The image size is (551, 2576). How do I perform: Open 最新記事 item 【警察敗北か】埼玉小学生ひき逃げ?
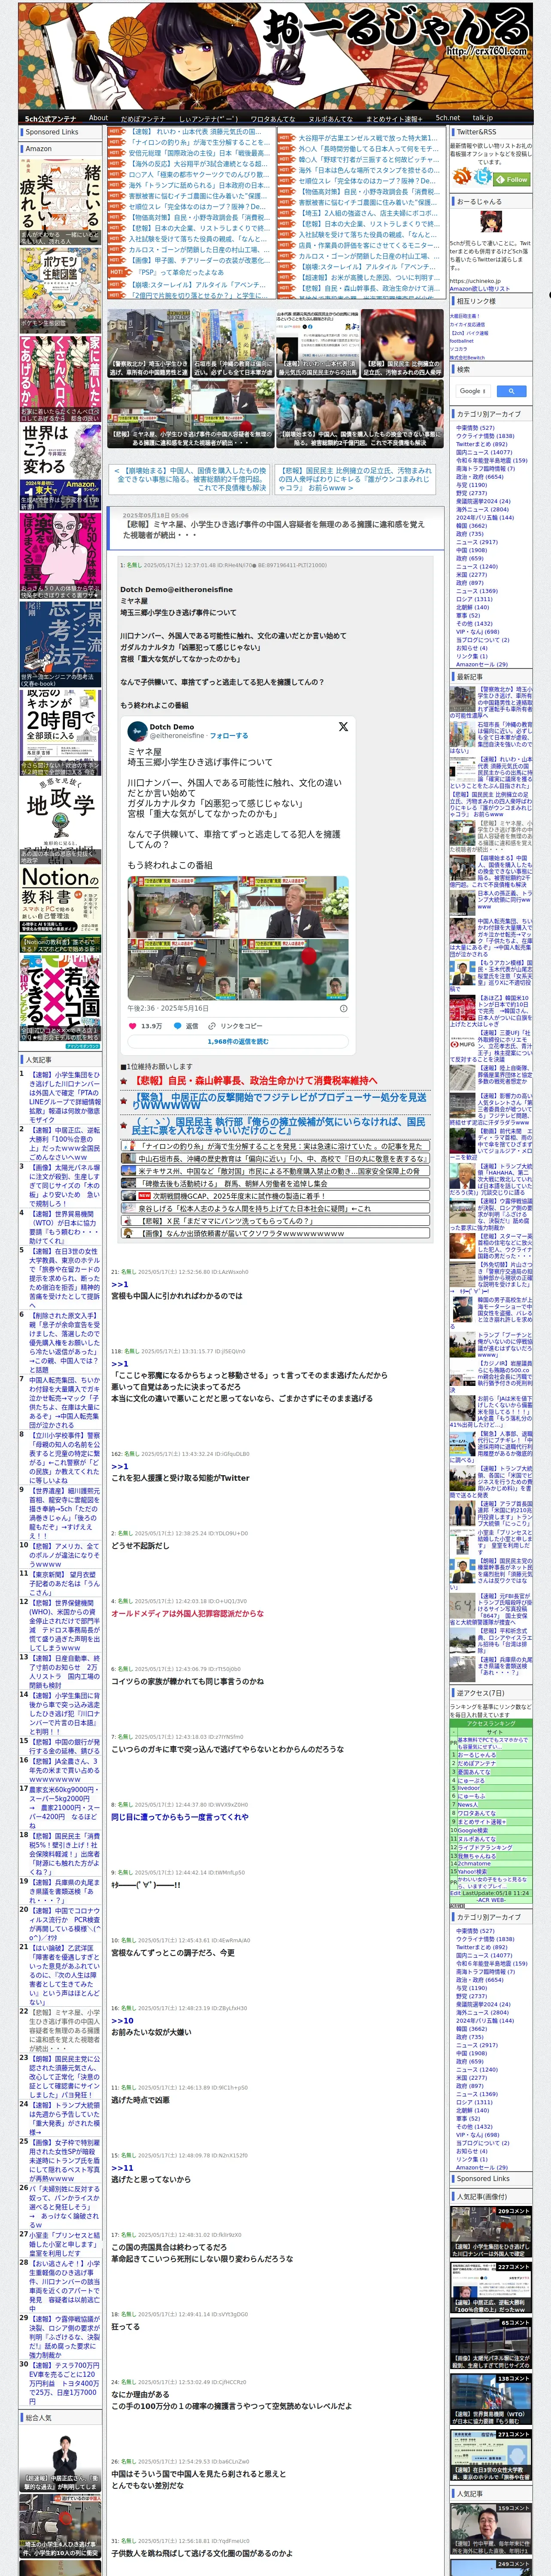[x=490, y=702]
